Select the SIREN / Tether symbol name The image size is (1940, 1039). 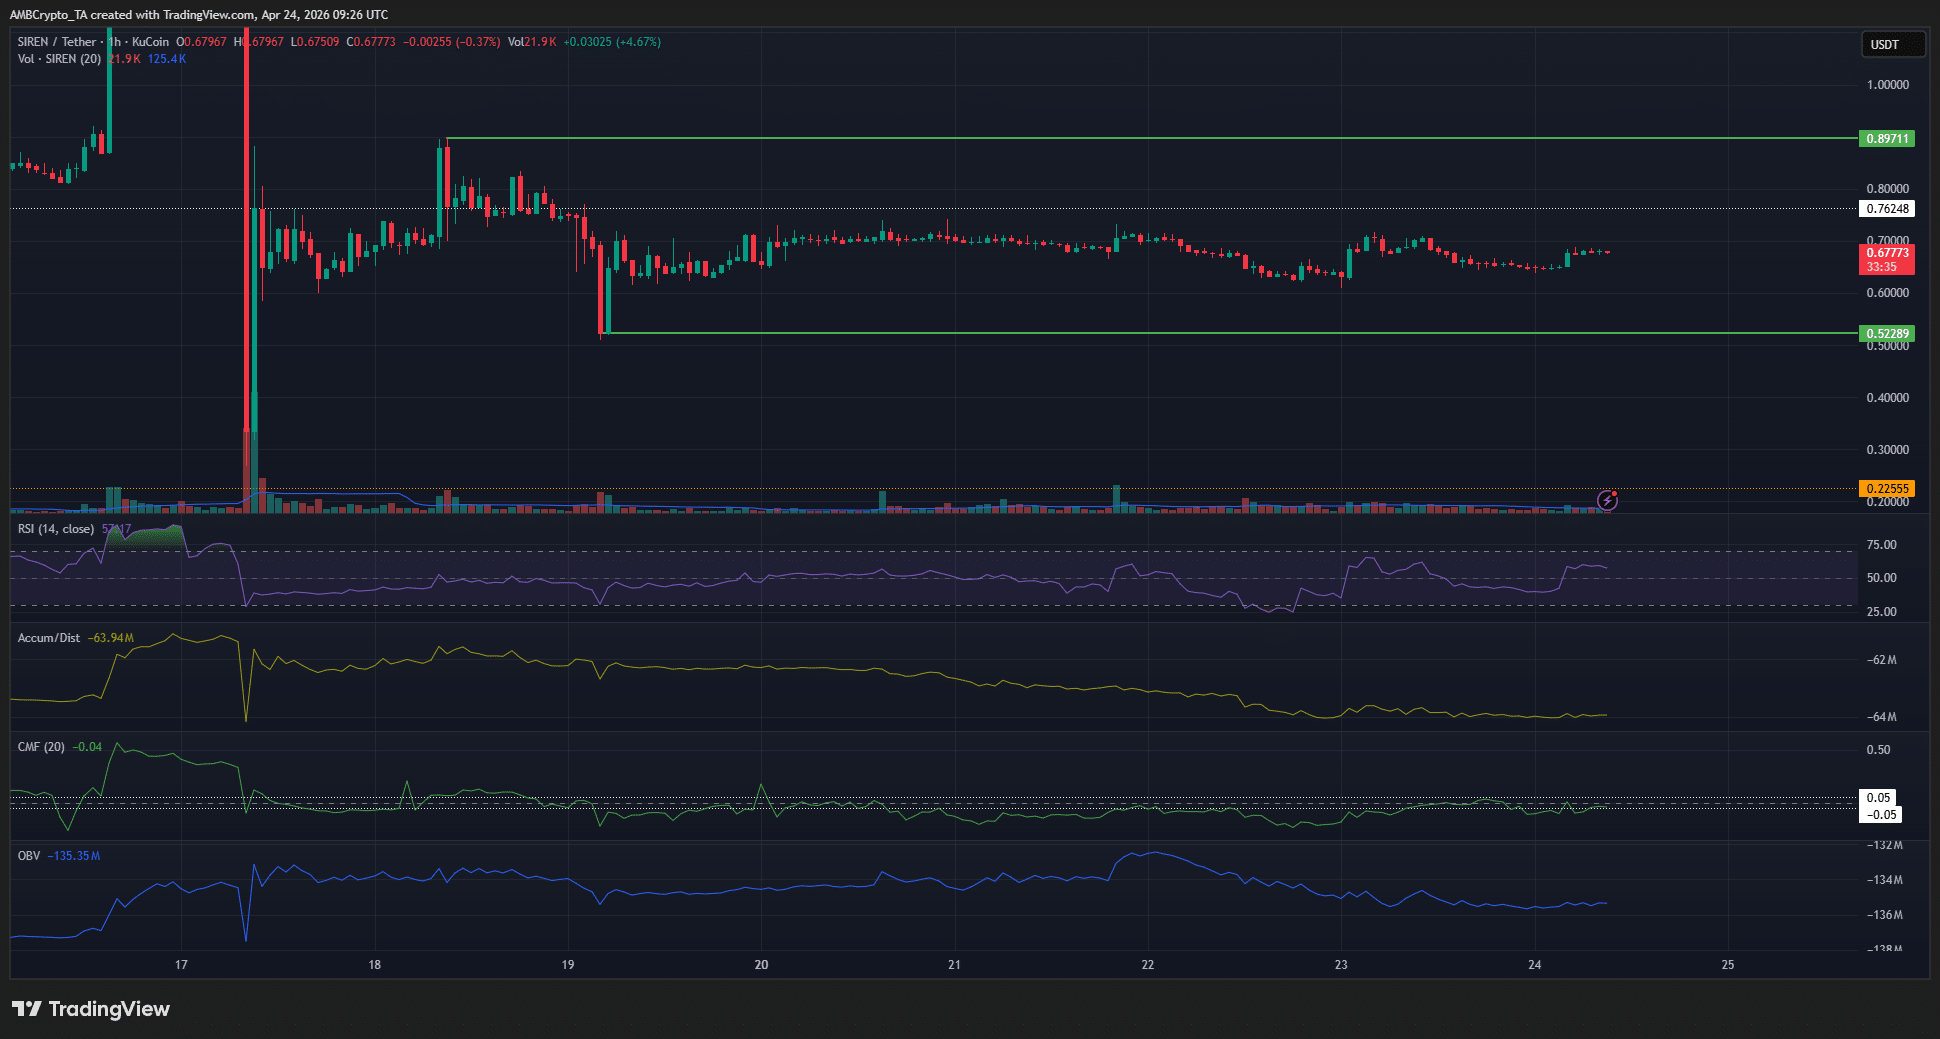pos(55,43)
